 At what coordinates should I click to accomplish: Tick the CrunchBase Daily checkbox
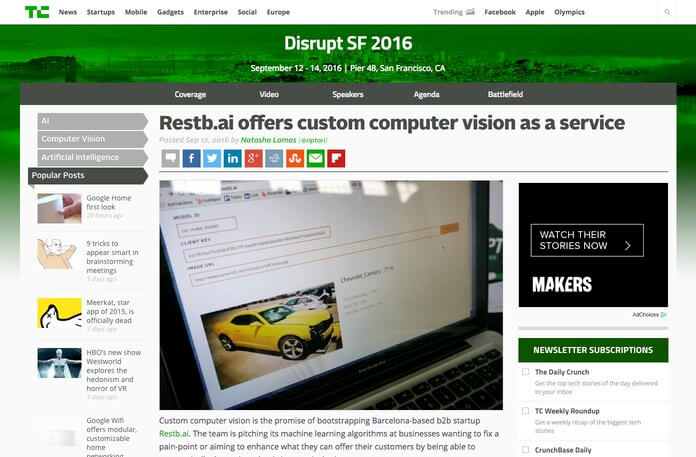click(x=526, y=449)
